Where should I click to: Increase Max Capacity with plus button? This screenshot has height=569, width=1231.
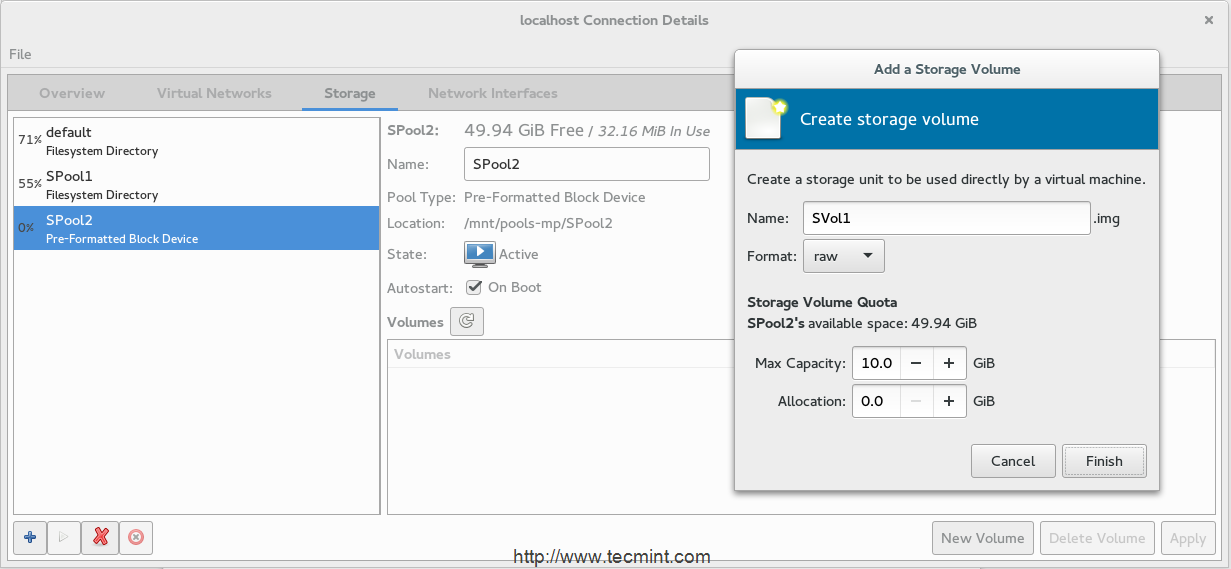[x=949, y=363]
